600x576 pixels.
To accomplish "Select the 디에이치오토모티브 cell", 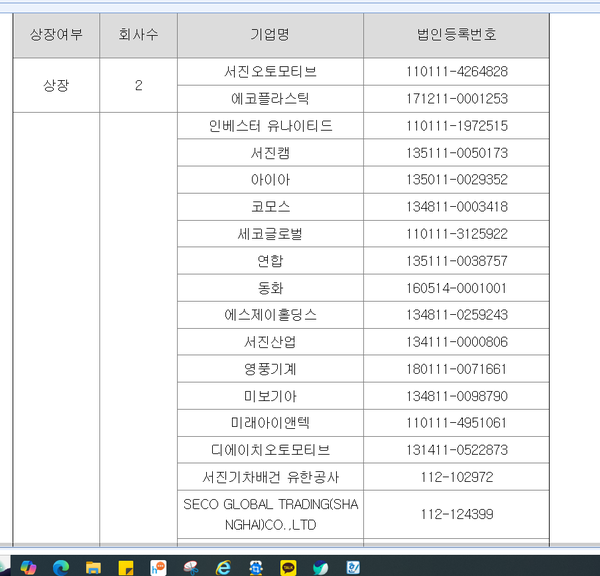I will click(270, 450).
